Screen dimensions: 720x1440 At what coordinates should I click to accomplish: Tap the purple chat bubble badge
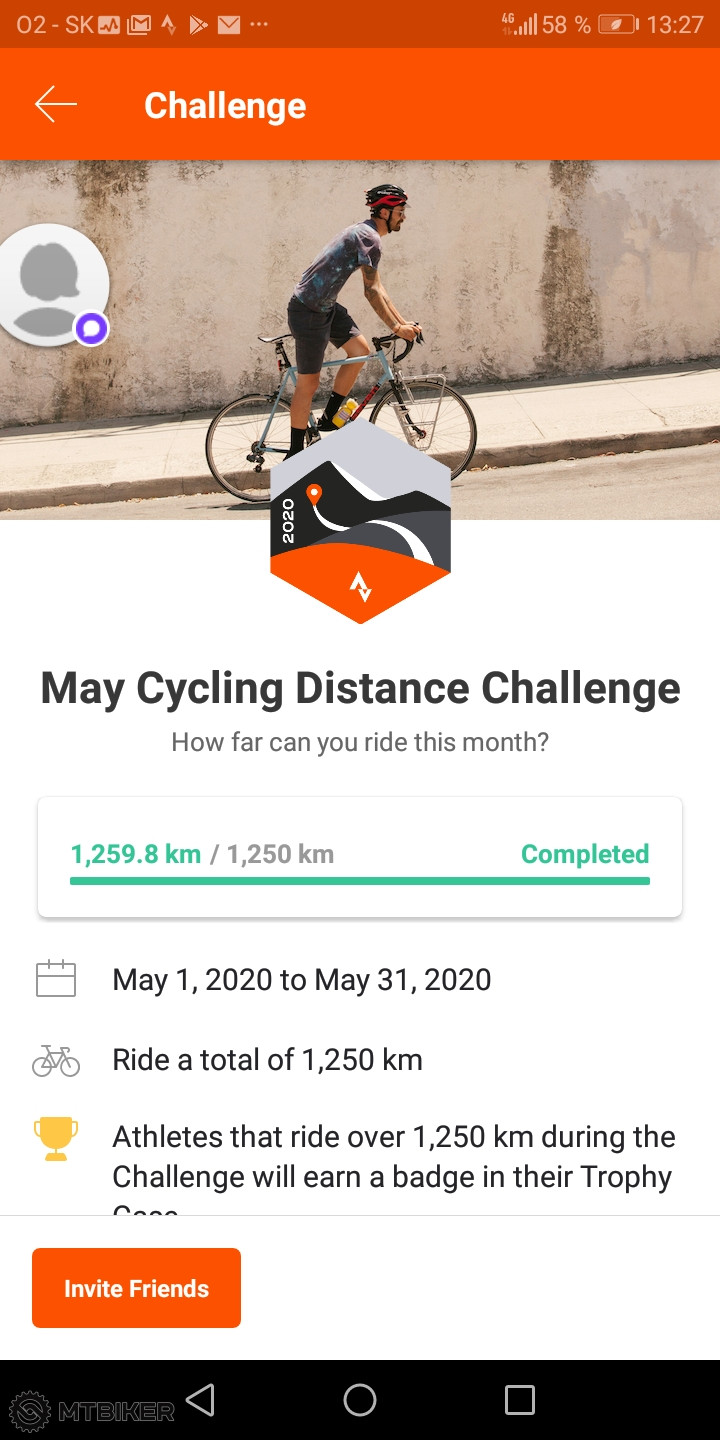tap(92, 328)
